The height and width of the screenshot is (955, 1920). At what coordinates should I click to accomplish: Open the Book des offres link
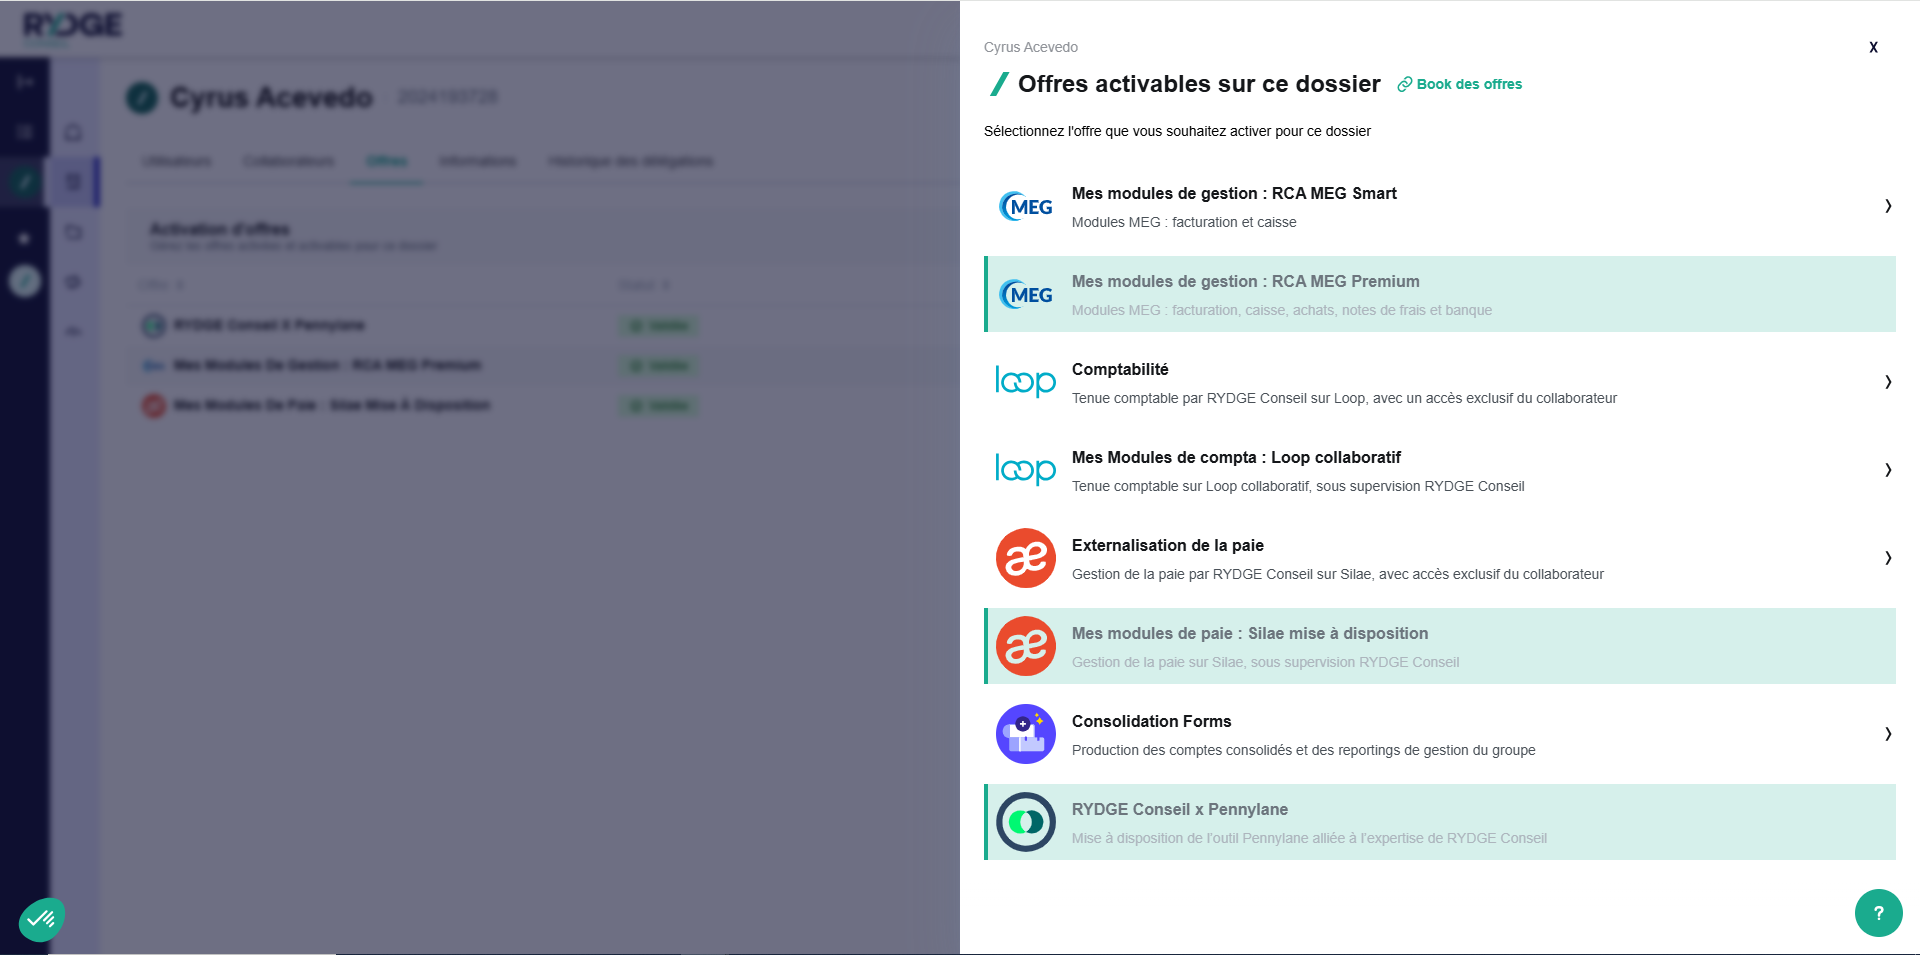[x=1460, y=84]
